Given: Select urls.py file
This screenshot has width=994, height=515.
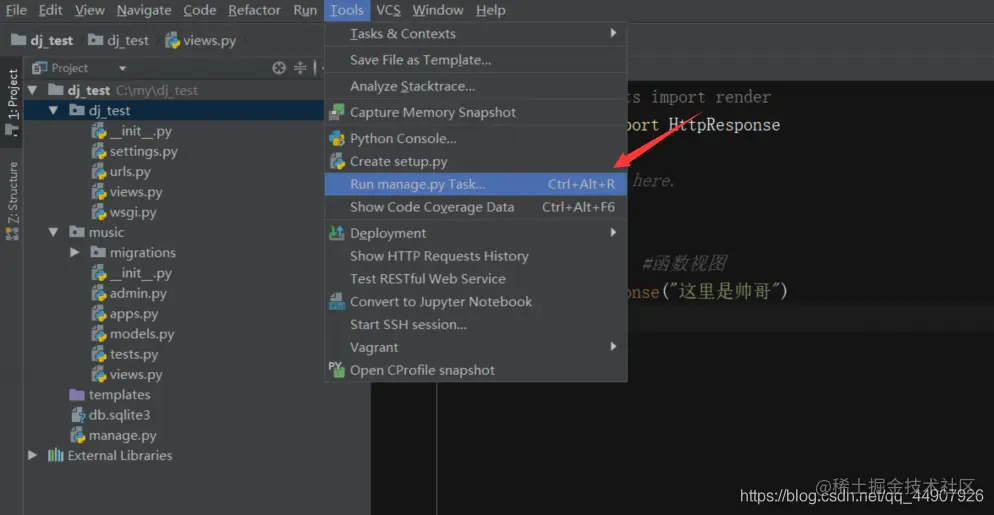Looking at the screenshot, I should pyautogui.click(x=121, y=172).
